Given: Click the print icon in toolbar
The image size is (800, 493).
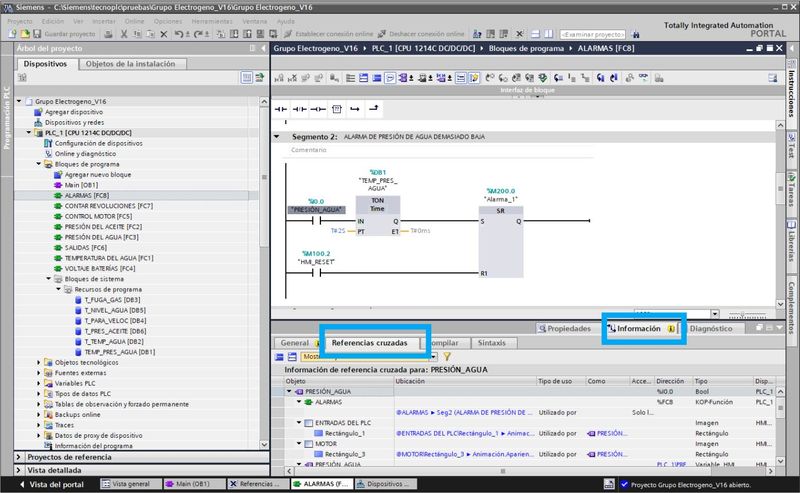Looking at the screenshot, I should (x=108, y=34).
